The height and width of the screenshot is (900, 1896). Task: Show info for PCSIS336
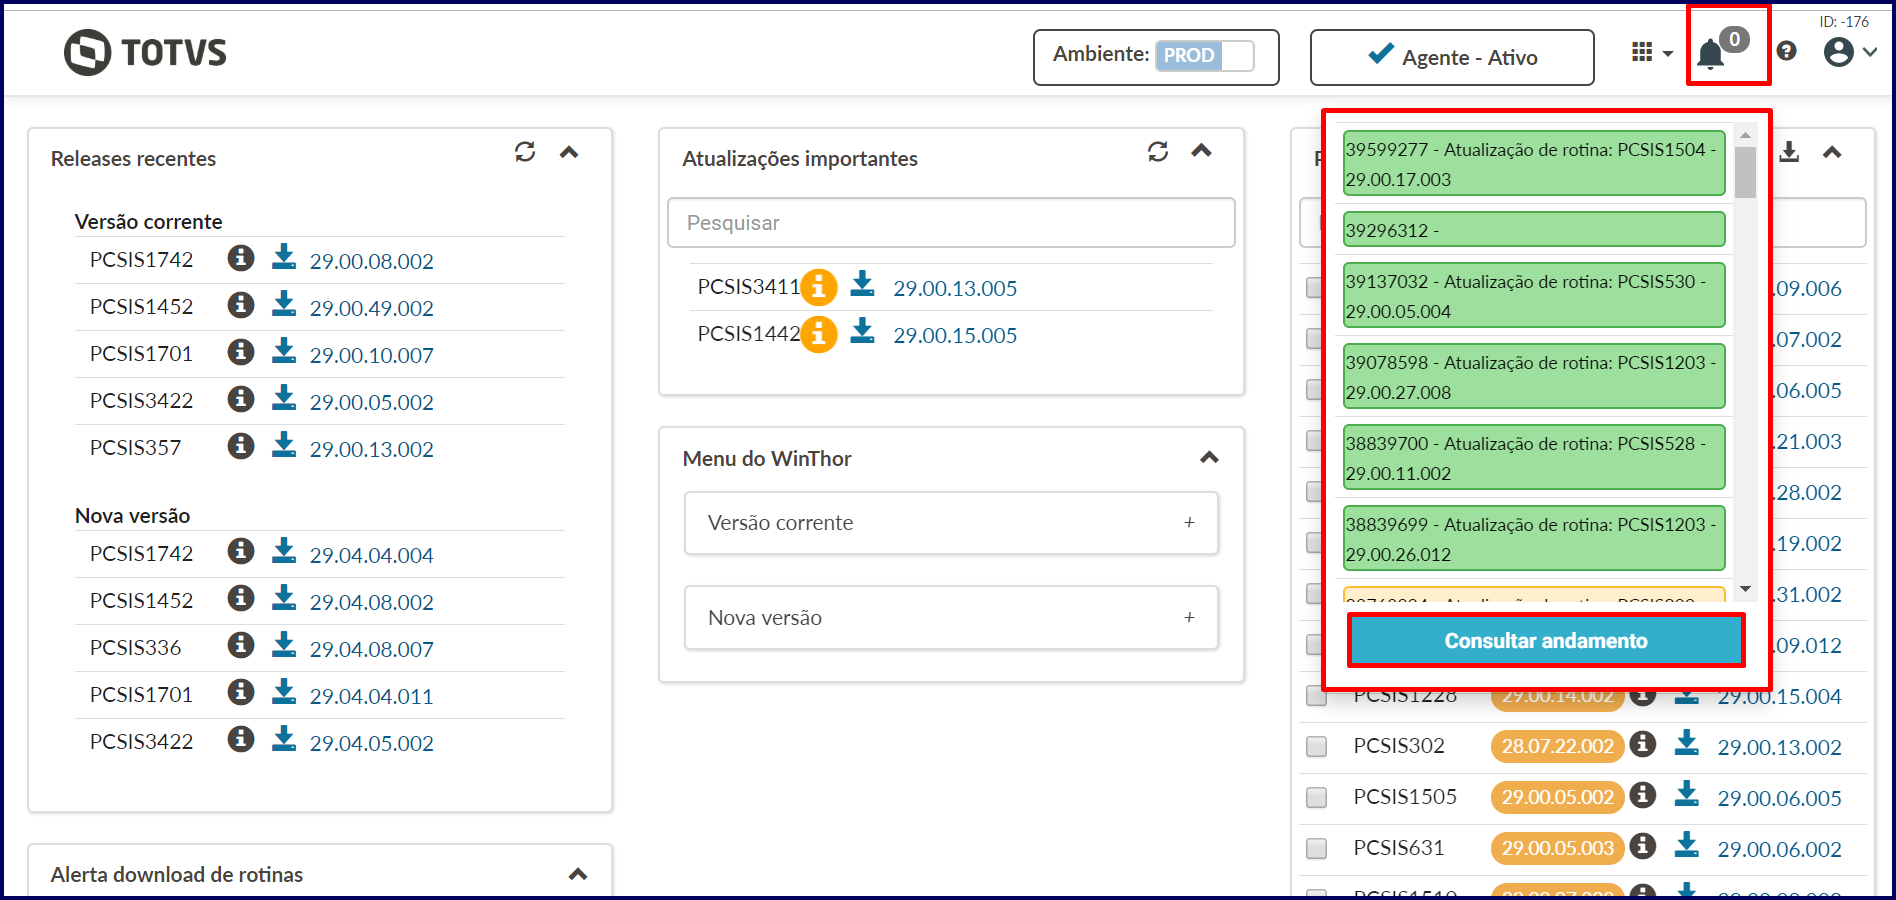[240, 646]
